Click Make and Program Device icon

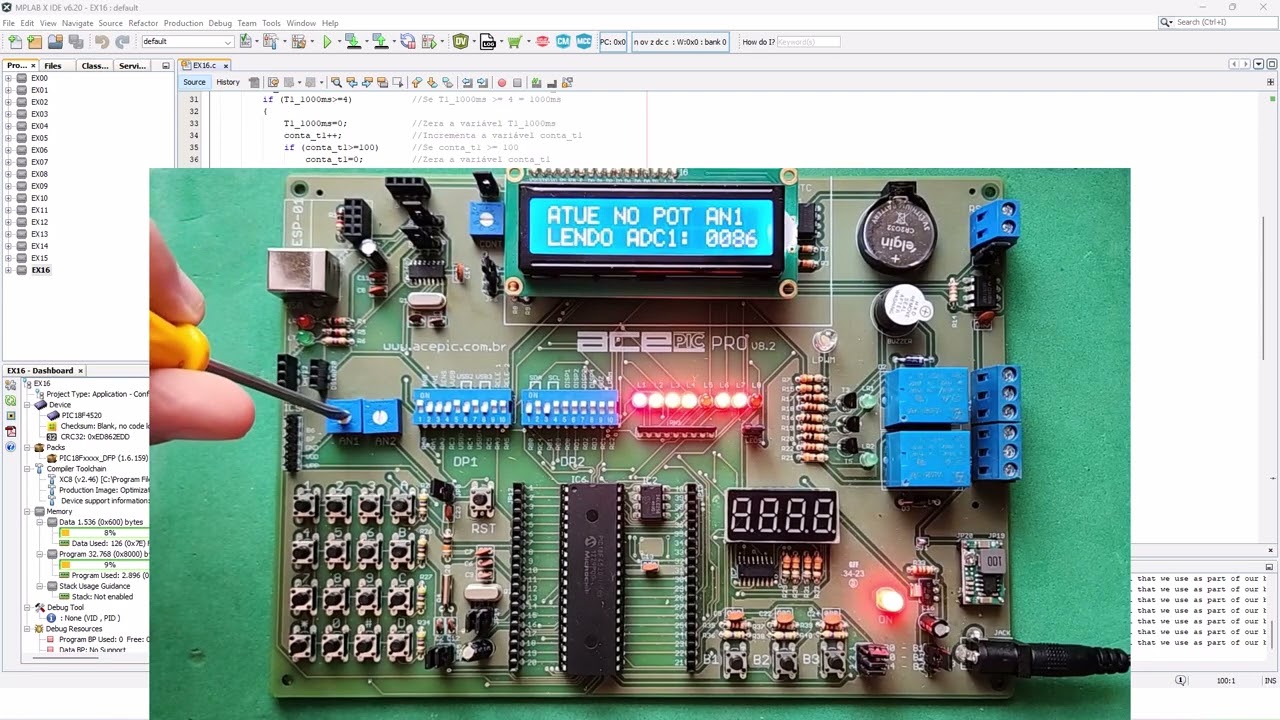352,42
